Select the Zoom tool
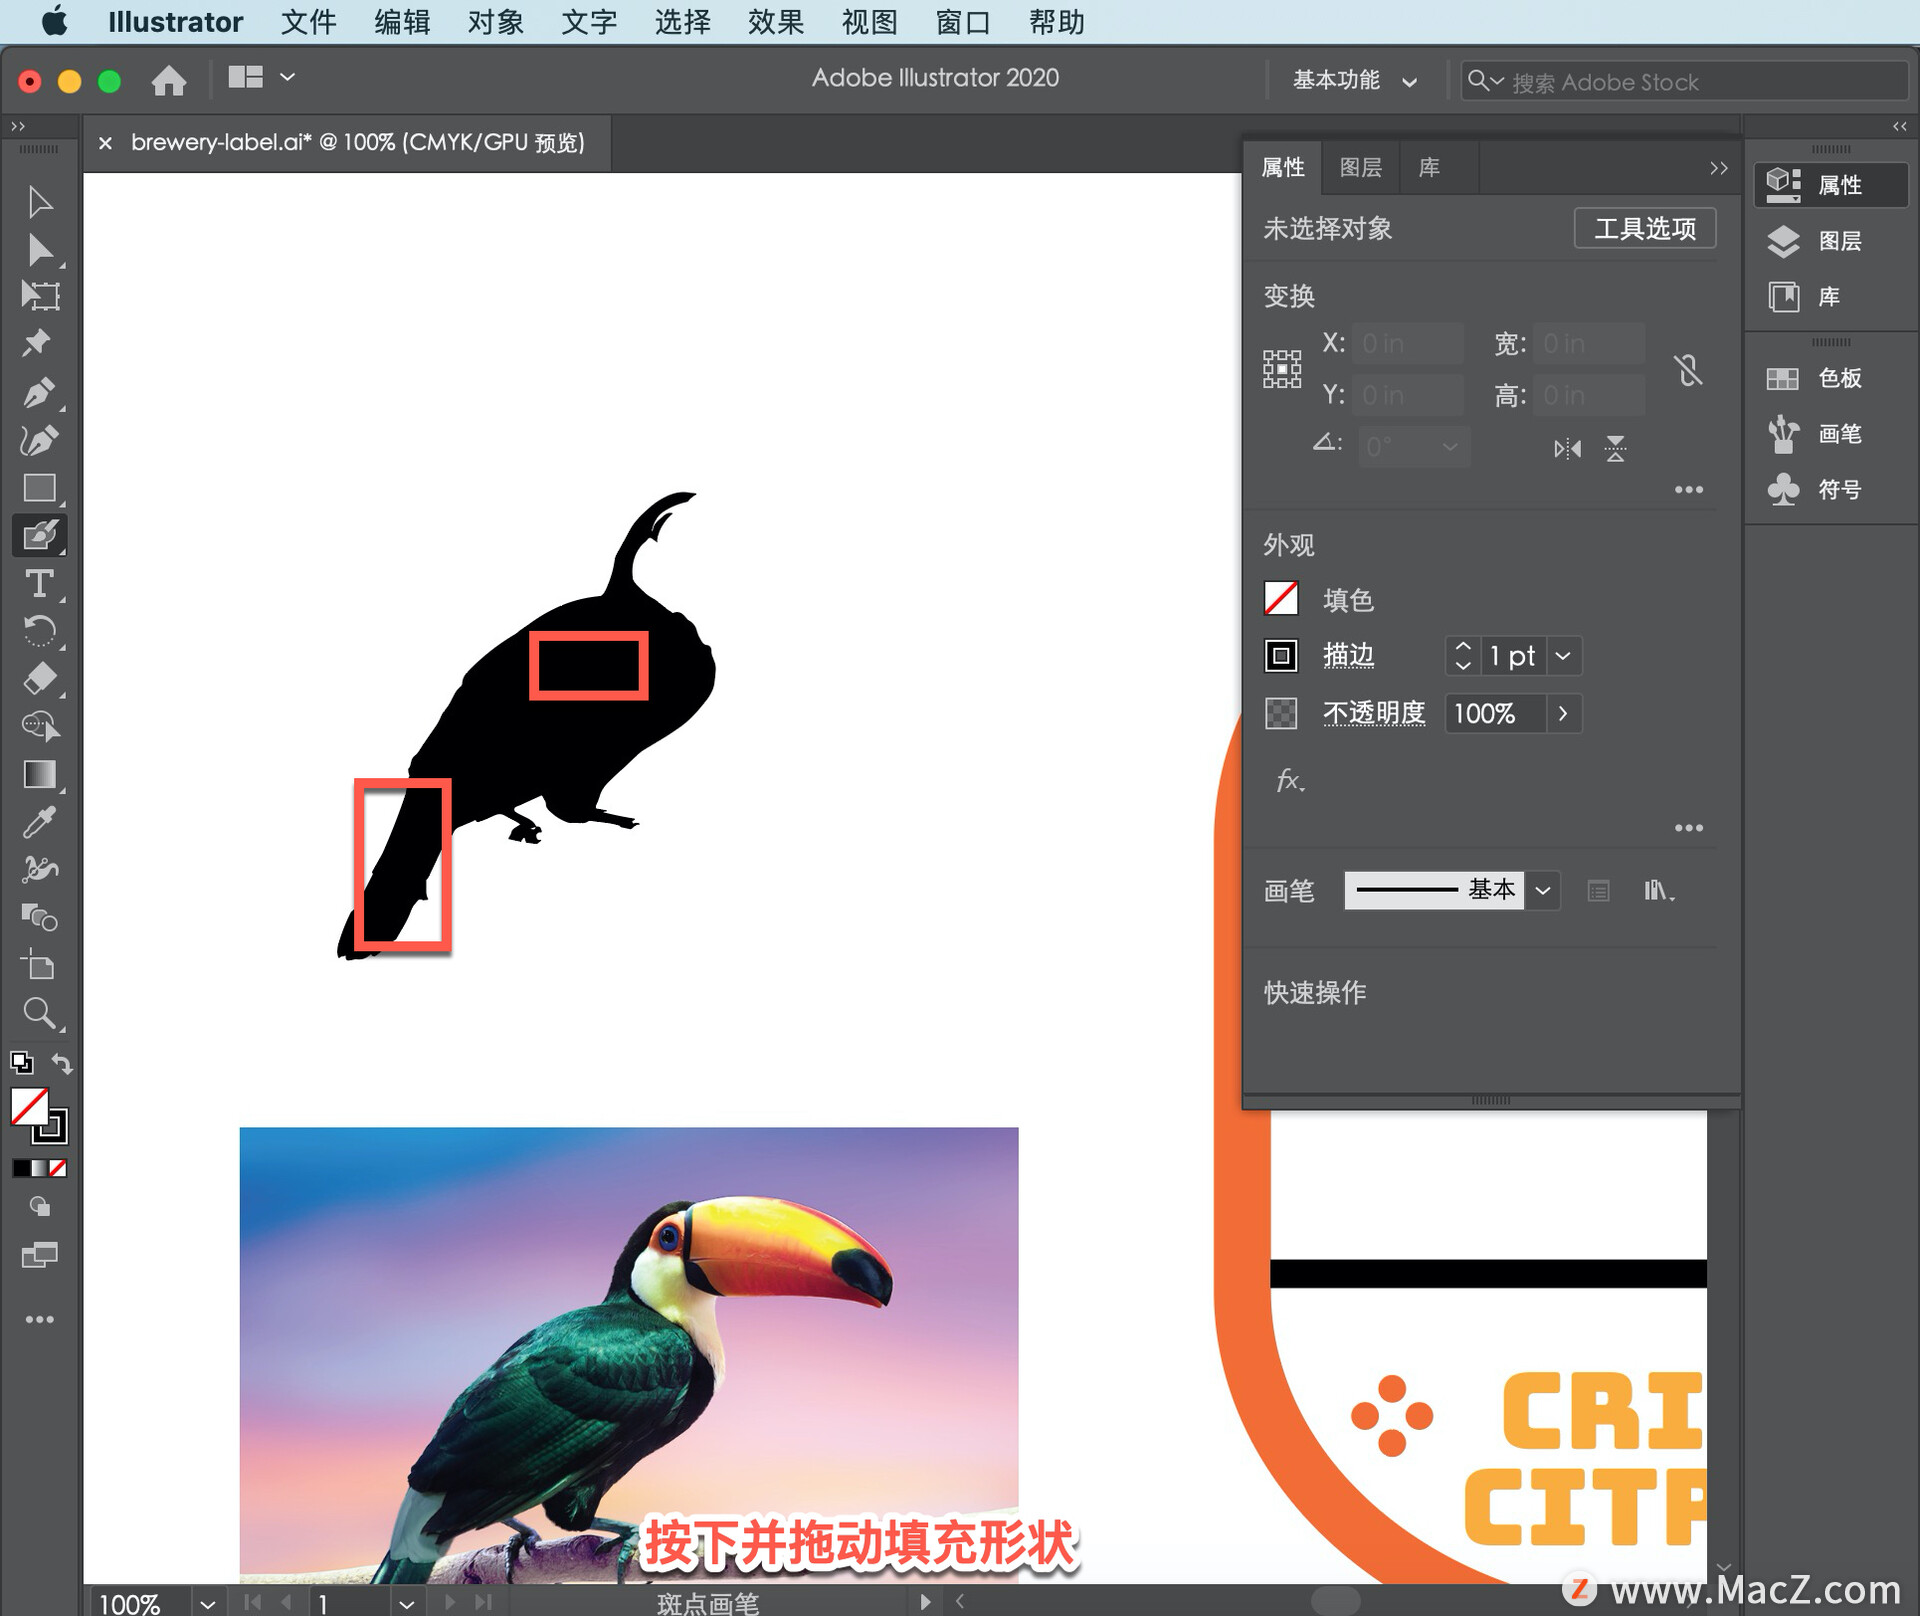Viewport: 1920px width, 1616px height. point(39,1014)
